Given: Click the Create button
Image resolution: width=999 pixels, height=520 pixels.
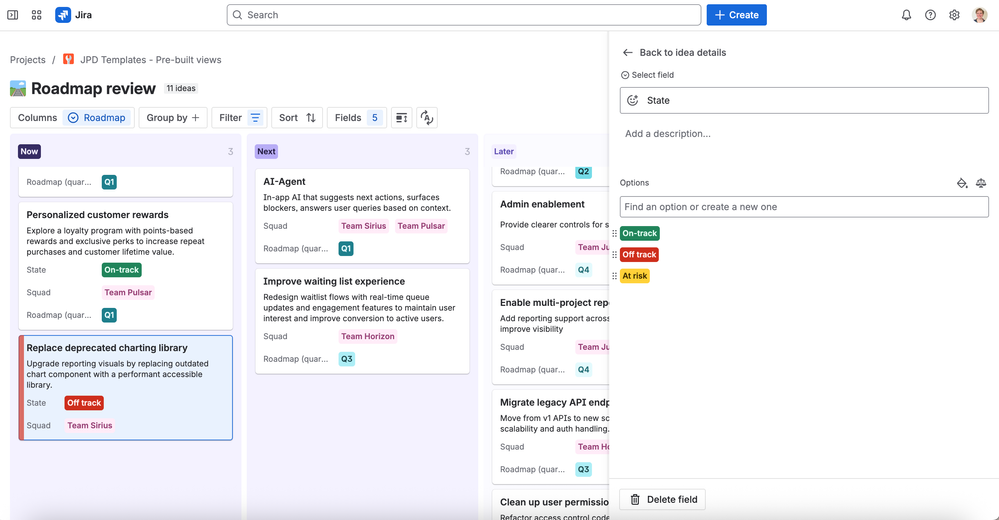Looking at the screenshot, I should [737, 15].
